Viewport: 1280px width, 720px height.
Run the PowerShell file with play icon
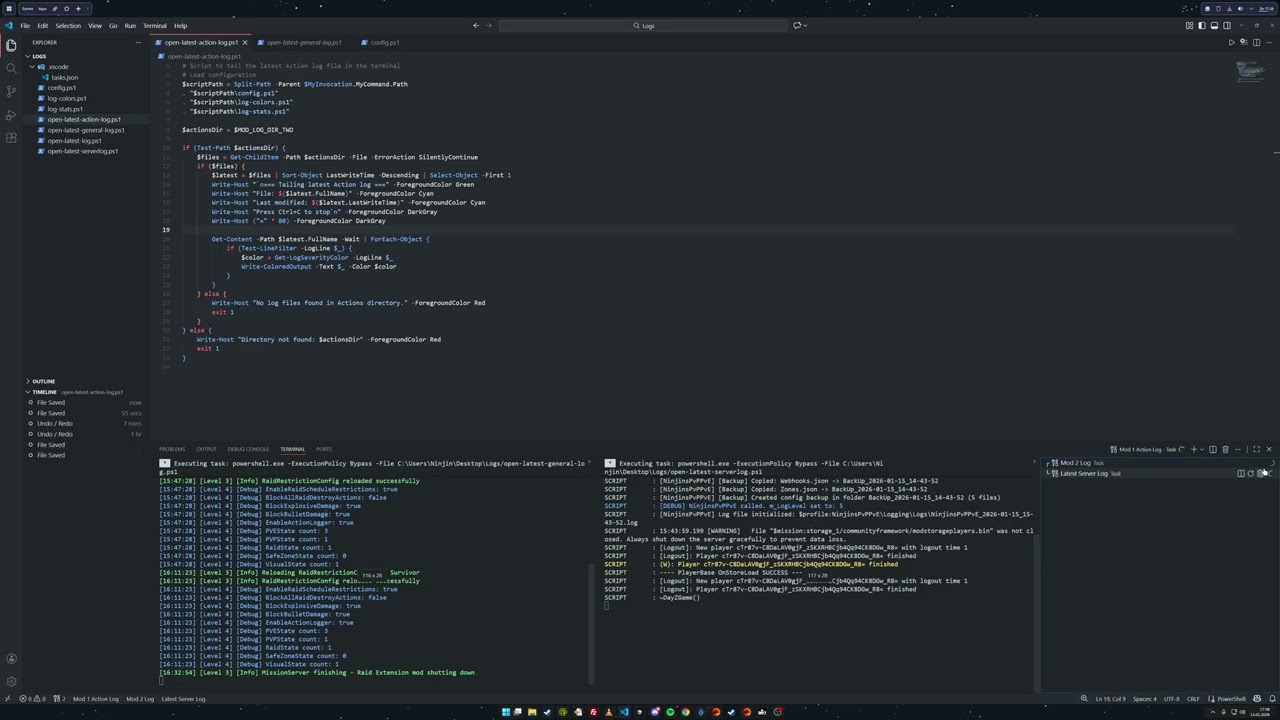point(1232,42)
